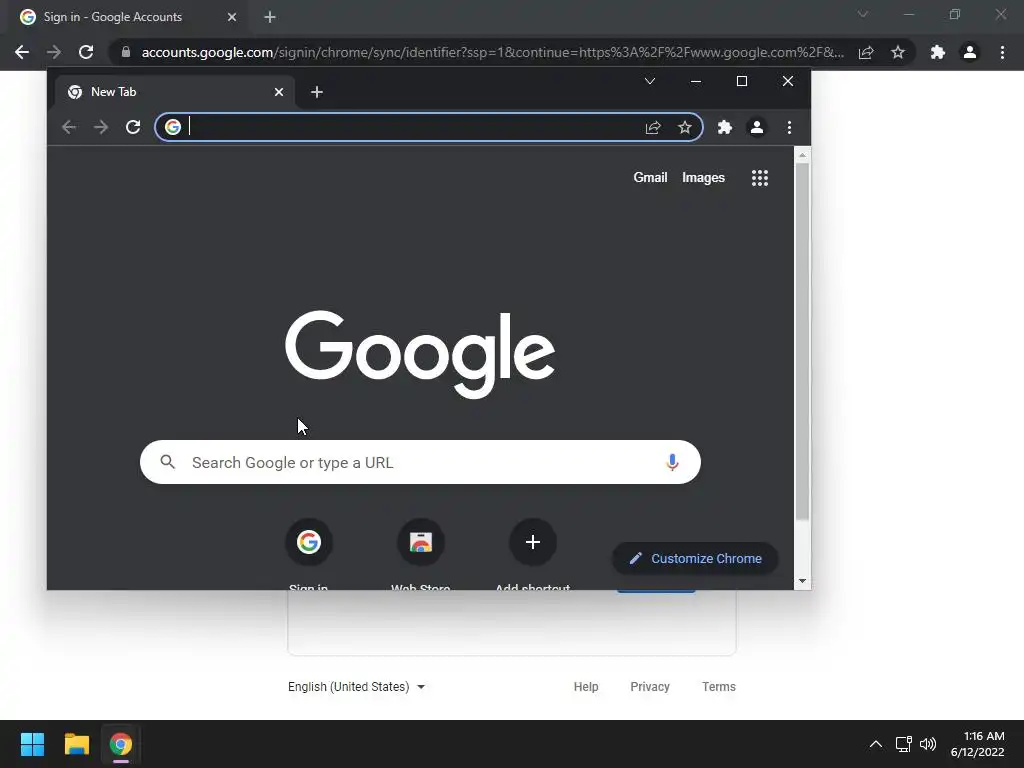Click Customize Chrome button
Image resolution: width=1024 pixels, height=768 pixels.
(695, 558)
